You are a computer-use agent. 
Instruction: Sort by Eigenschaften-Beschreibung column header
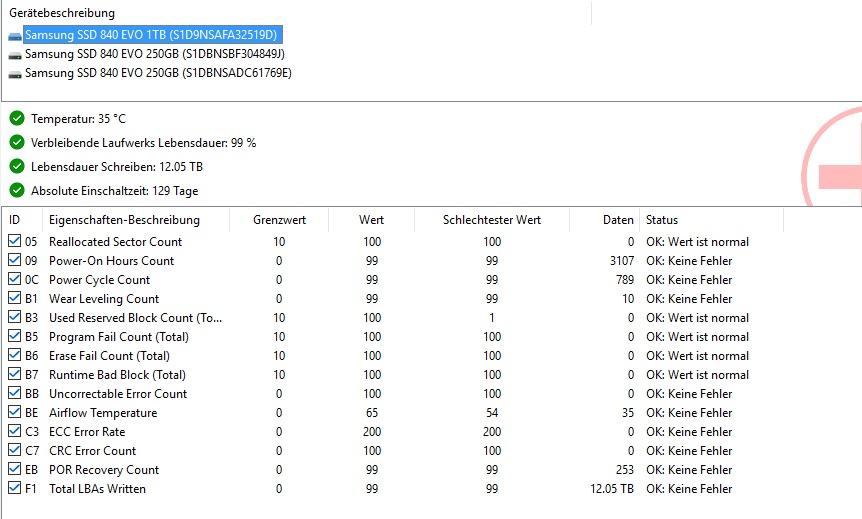point(136,220)
